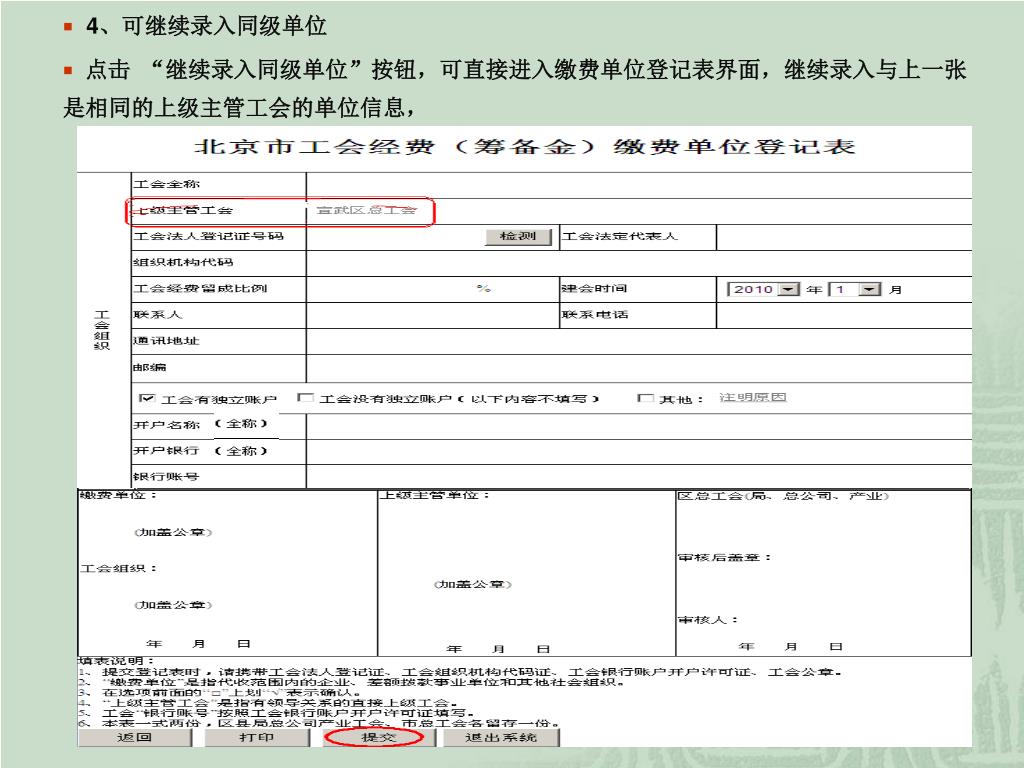Click the 上级主管单位： label
The image size is (1024, 768).
(434, 495)
